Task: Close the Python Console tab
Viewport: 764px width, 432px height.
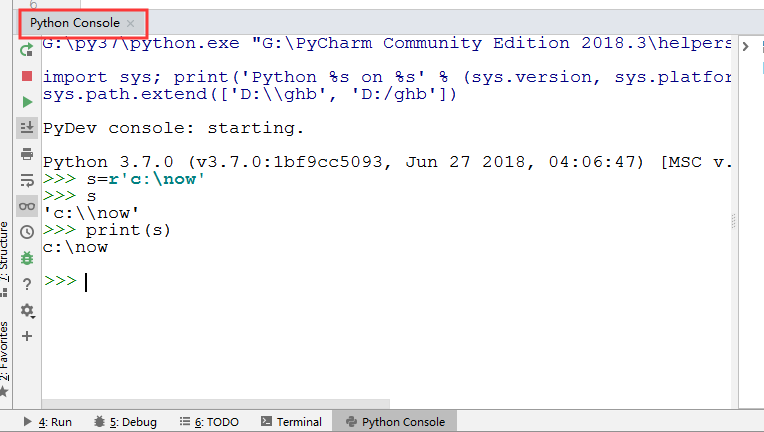Action: click(x=130, y=22)
